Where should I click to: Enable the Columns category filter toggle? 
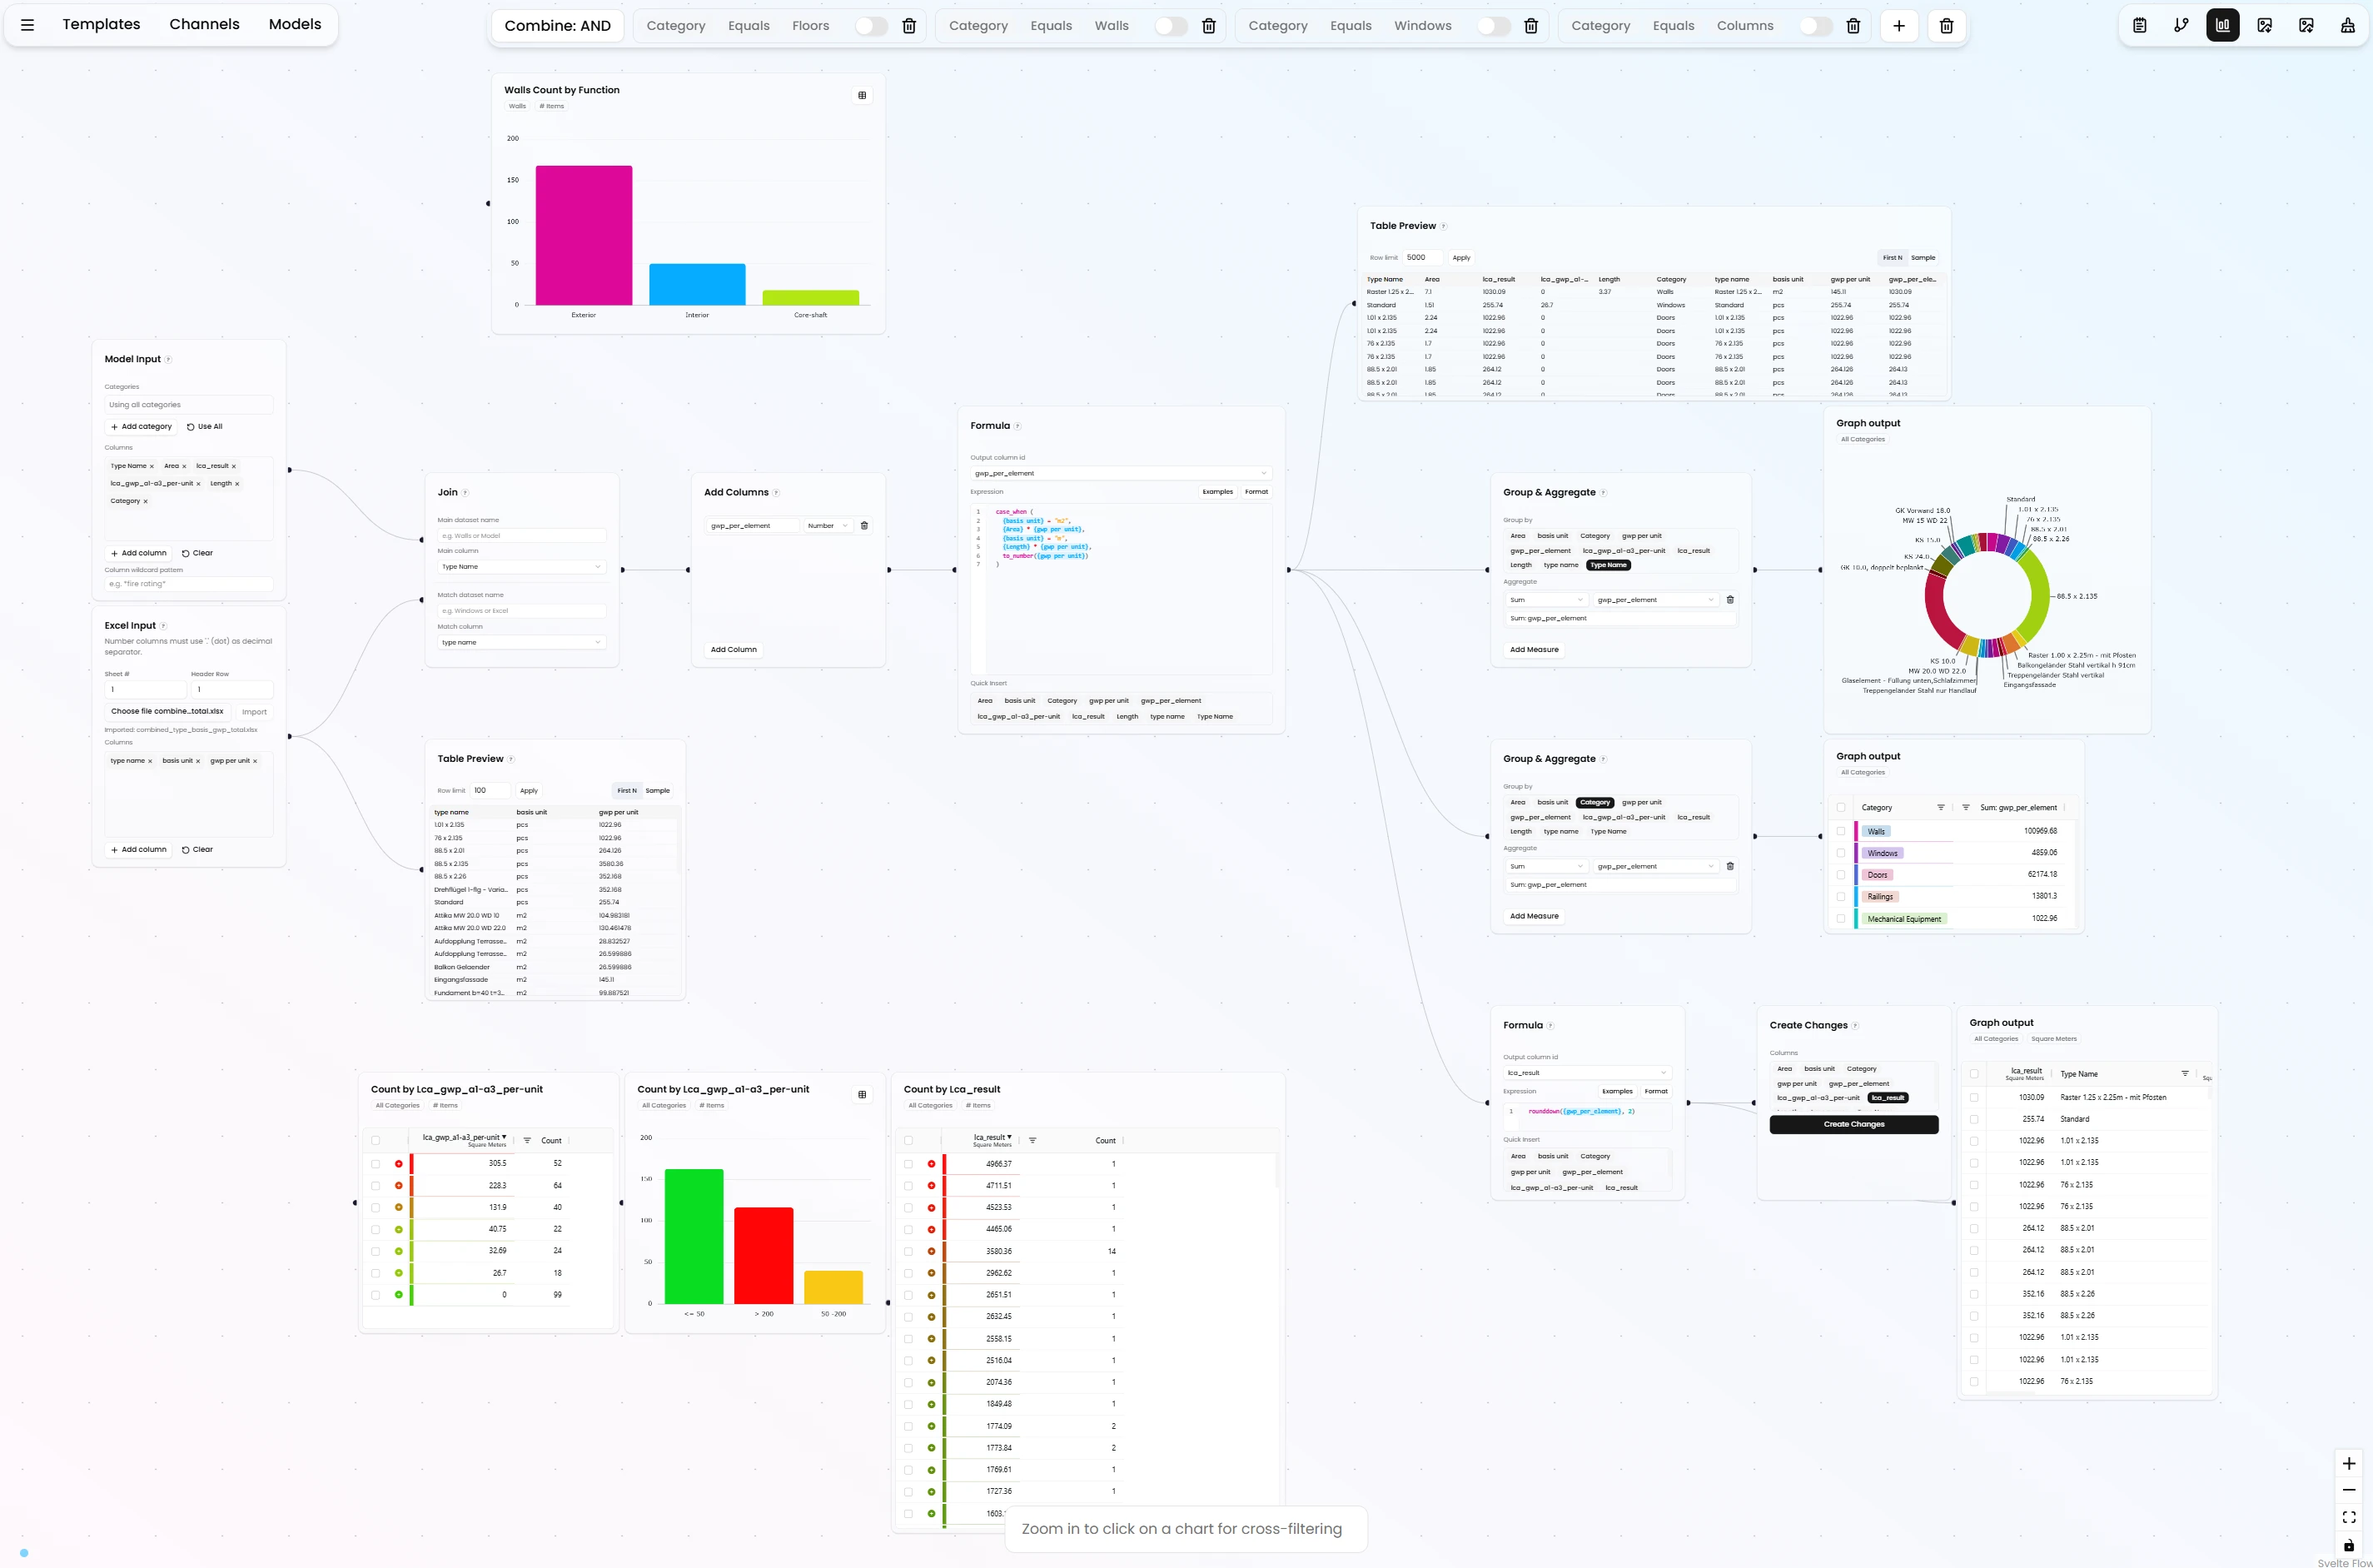pos(1815,26)
